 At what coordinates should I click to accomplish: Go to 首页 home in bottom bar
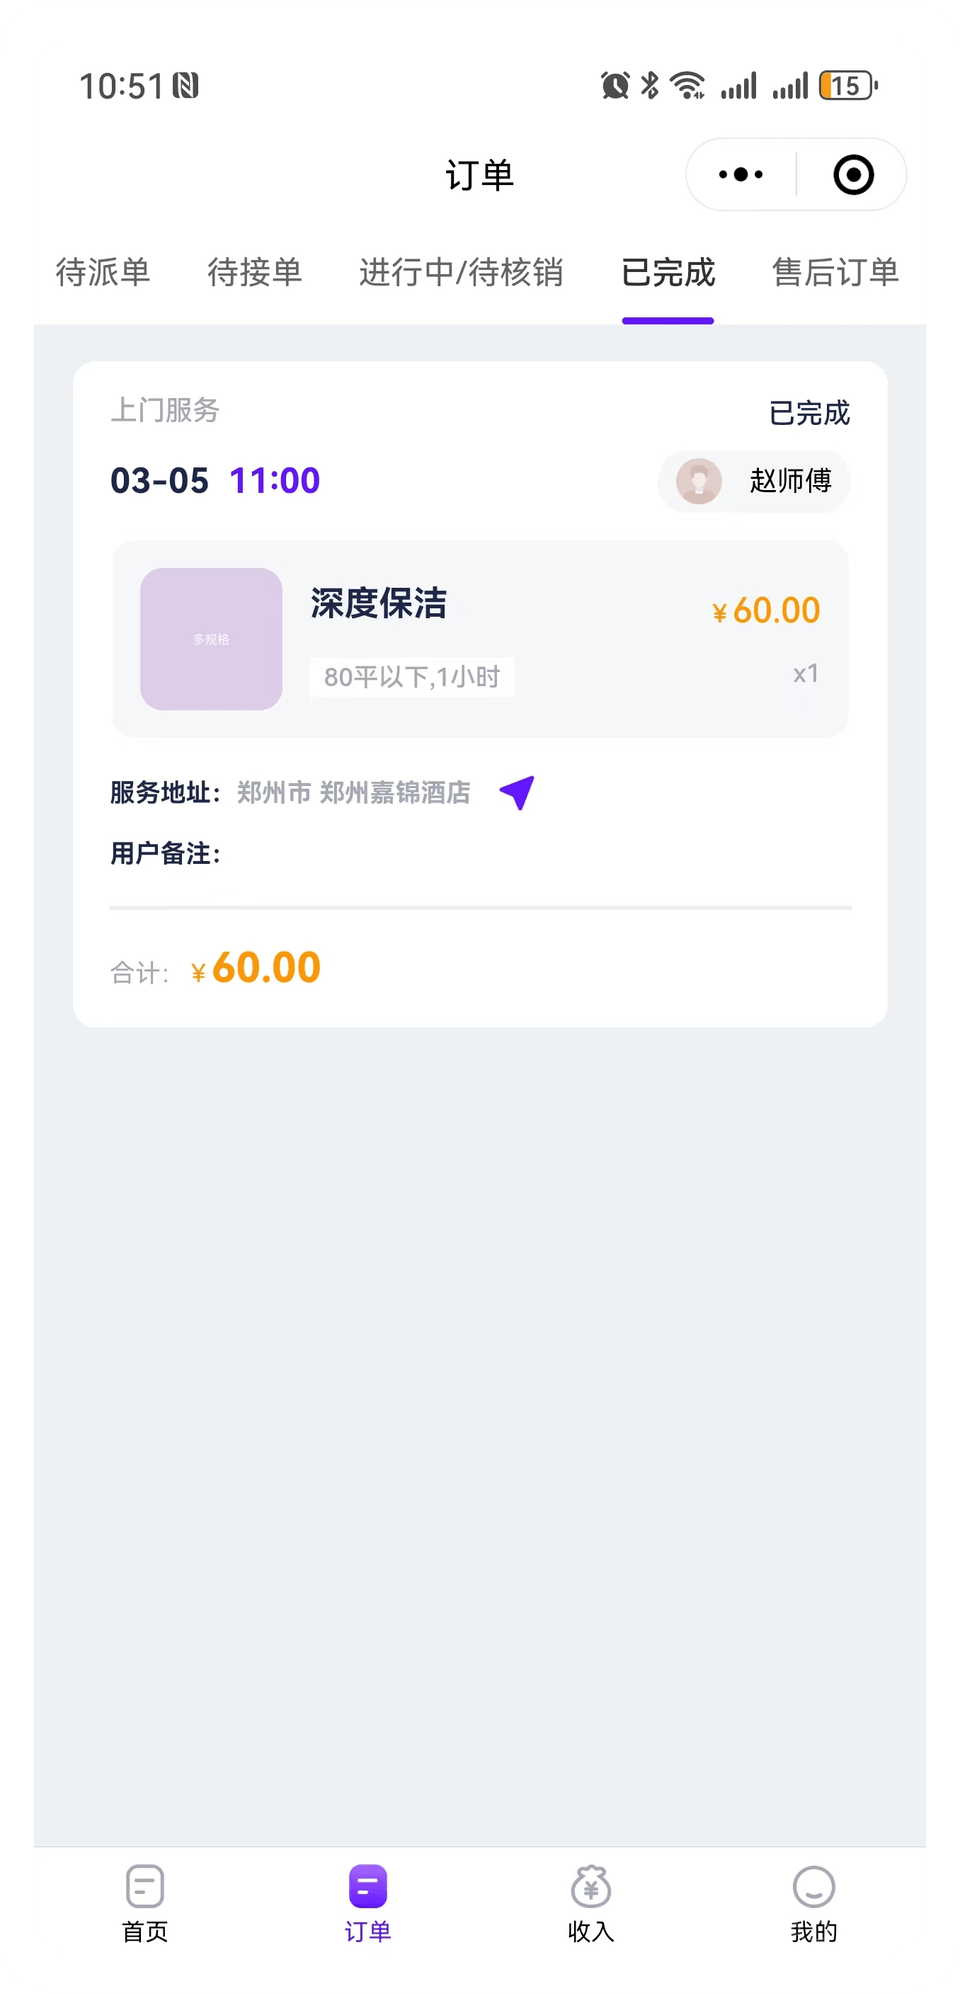[145, 1903]
